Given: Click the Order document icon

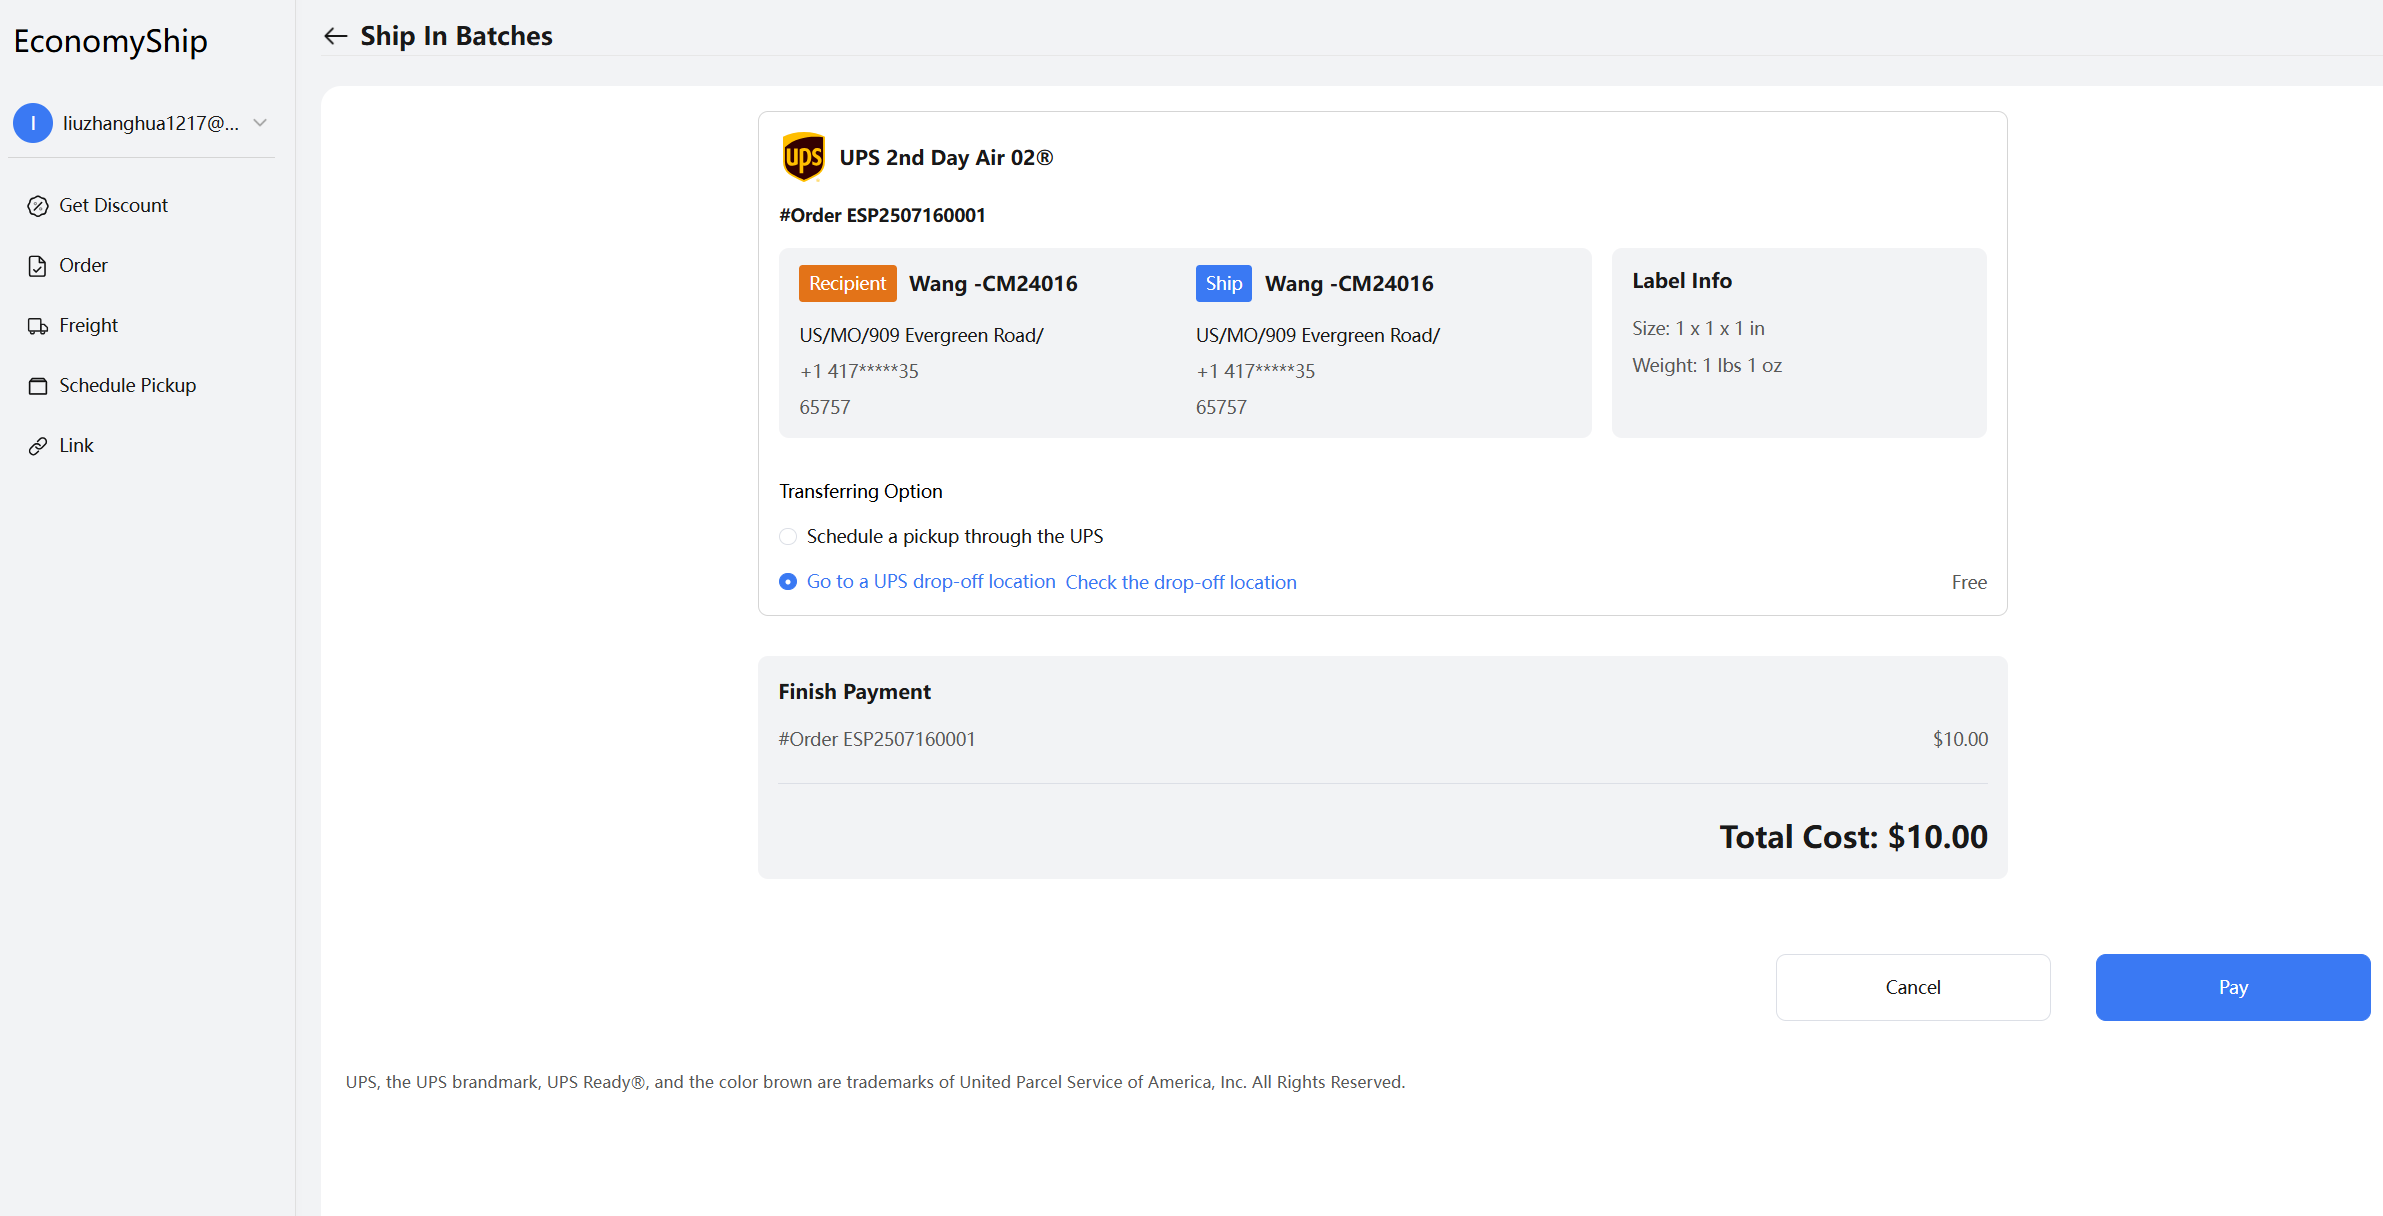Looking at the screenshot, I should point(38,266).
